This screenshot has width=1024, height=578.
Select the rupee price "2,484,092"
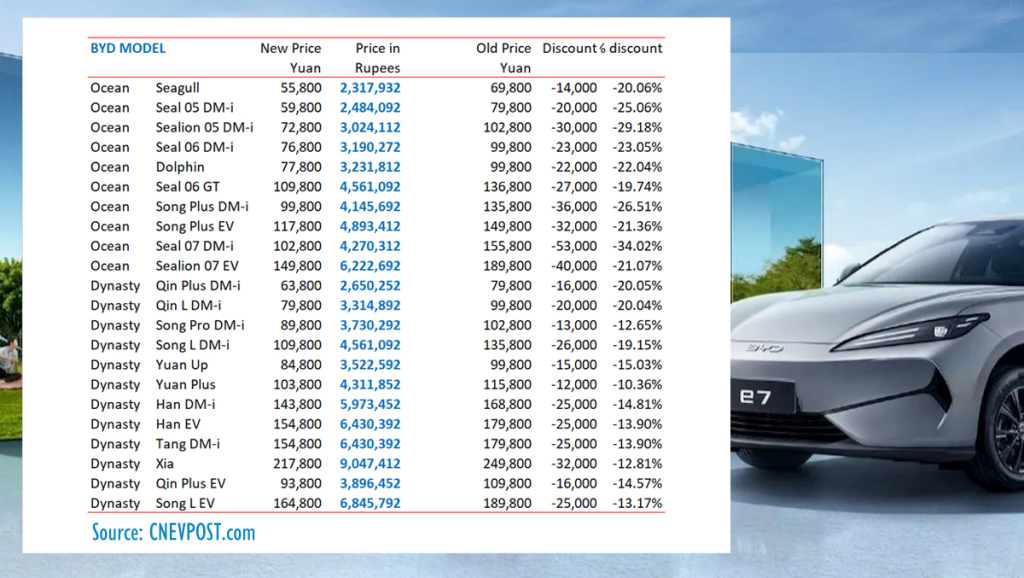tap(370, 108)
